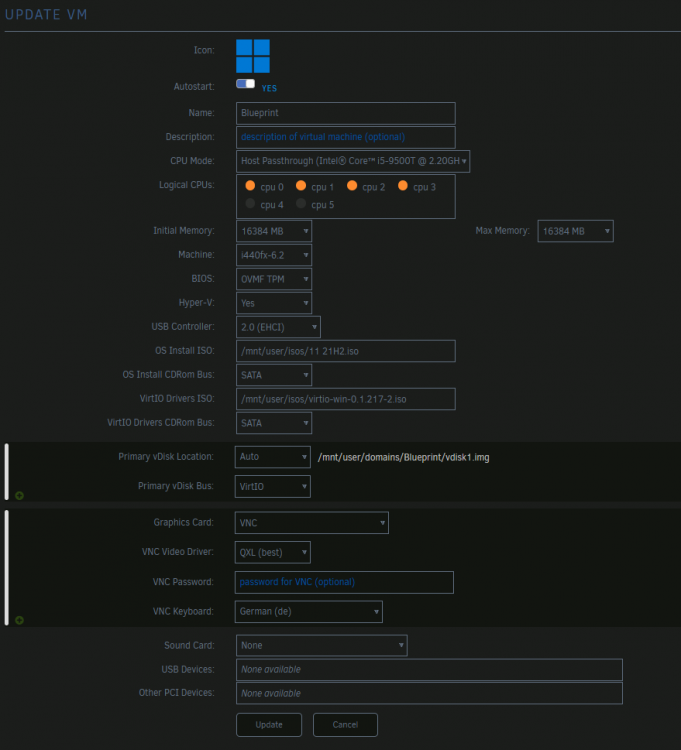
Task: Click the YES autostart label
Action: (269, 88)
